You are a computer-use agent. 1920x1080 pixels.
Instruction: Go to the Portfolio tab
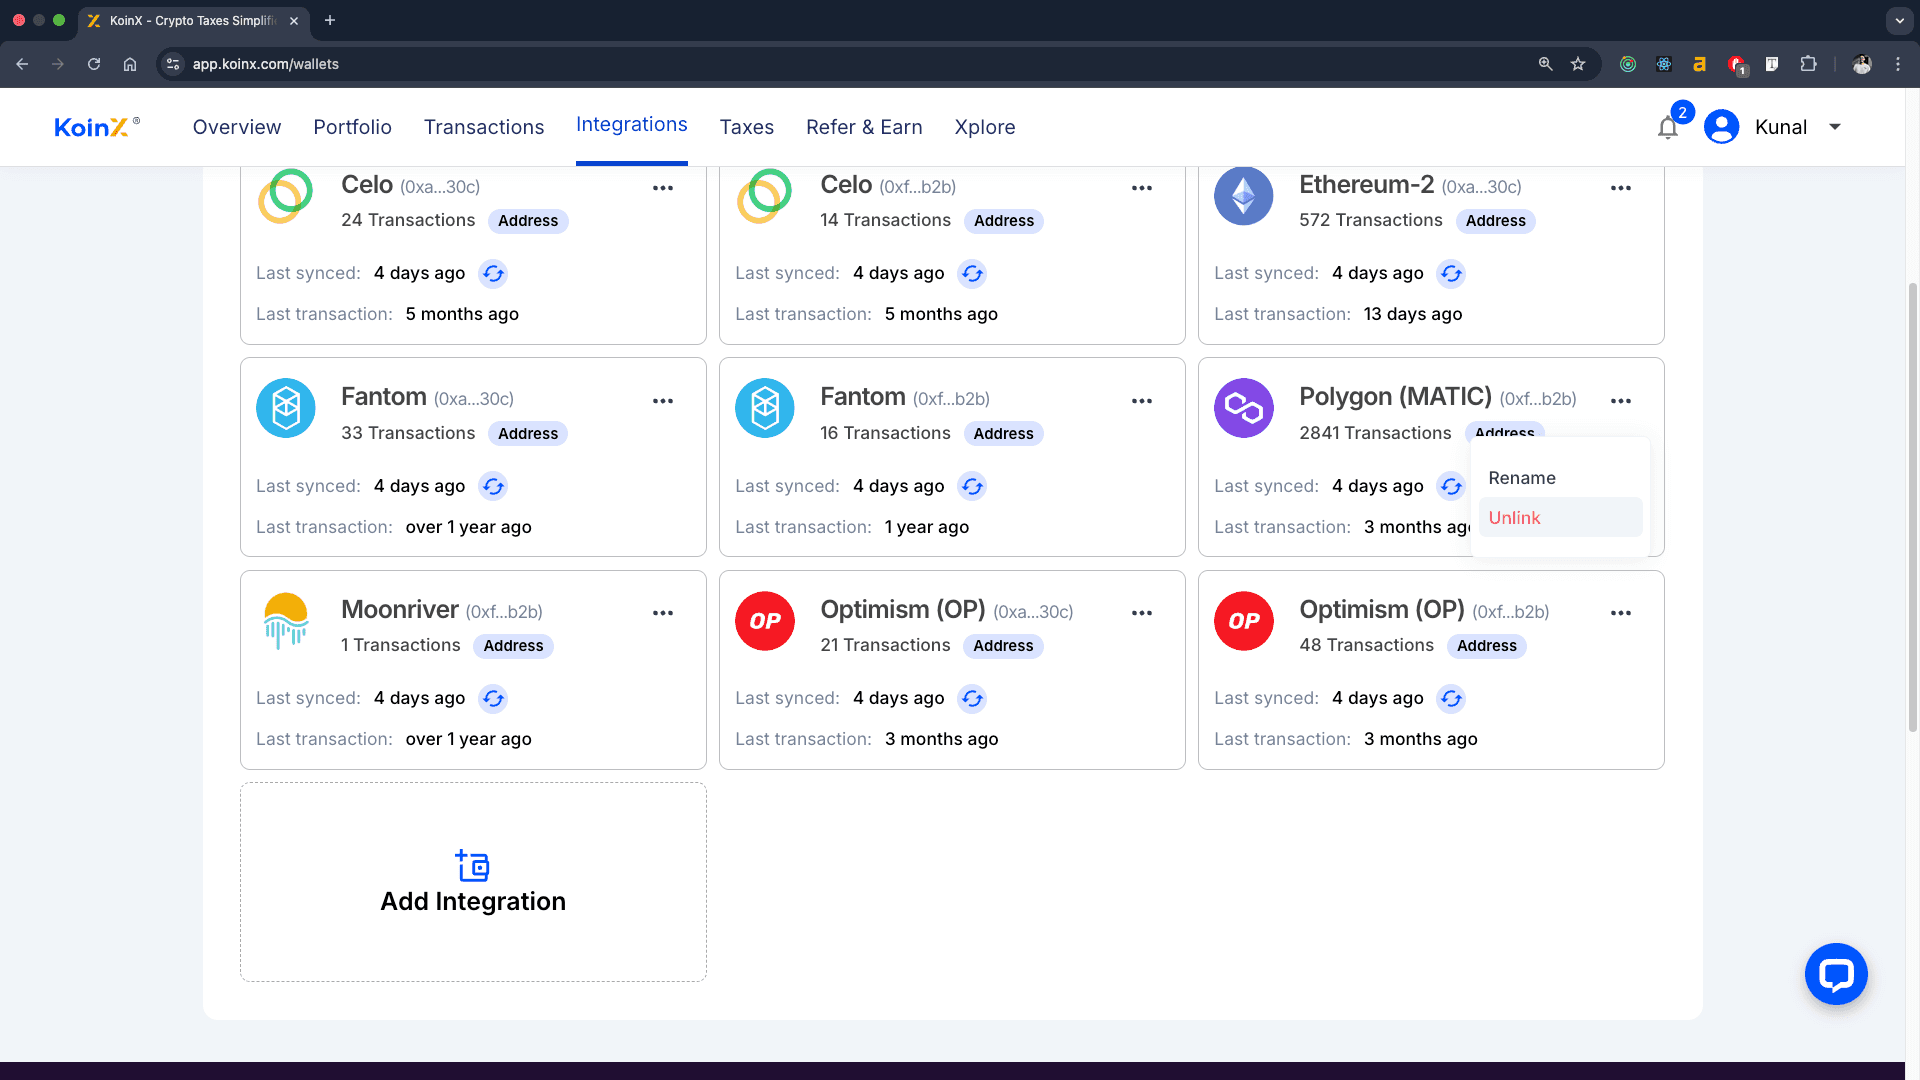(352, 127)
